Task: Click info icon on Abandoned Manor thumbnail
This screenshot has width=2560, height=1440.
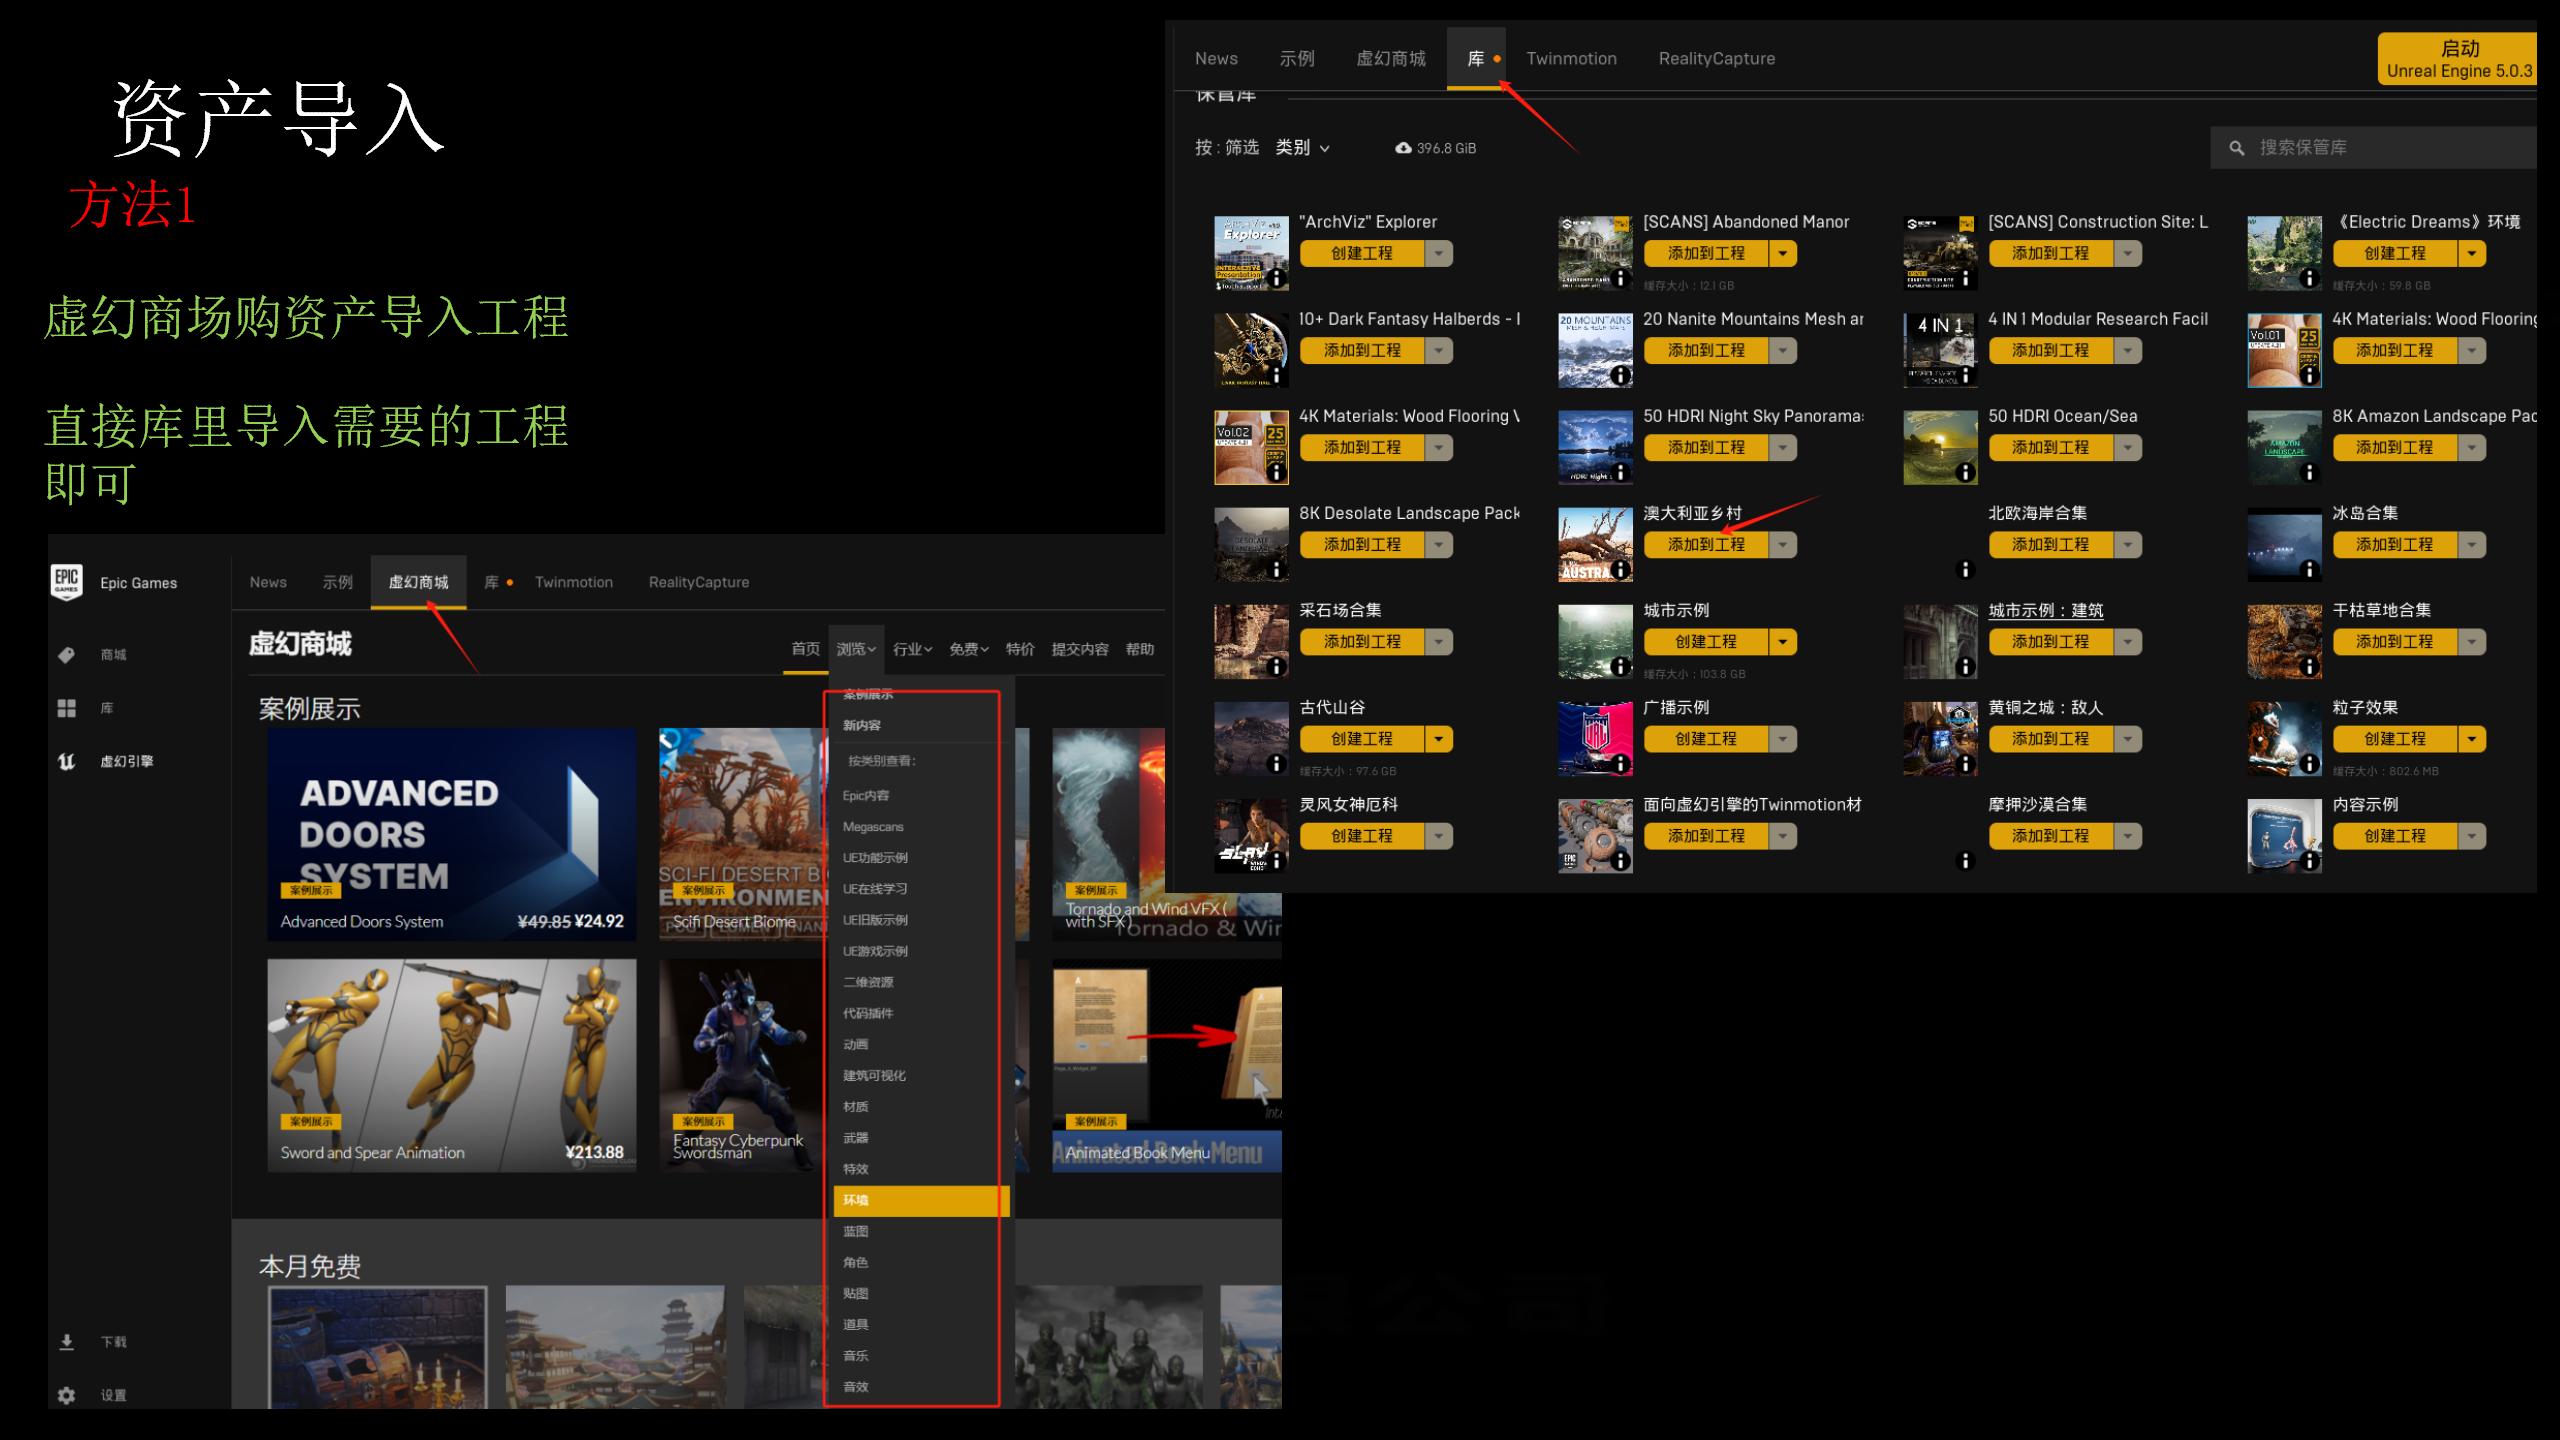Action: [1621, 278]
